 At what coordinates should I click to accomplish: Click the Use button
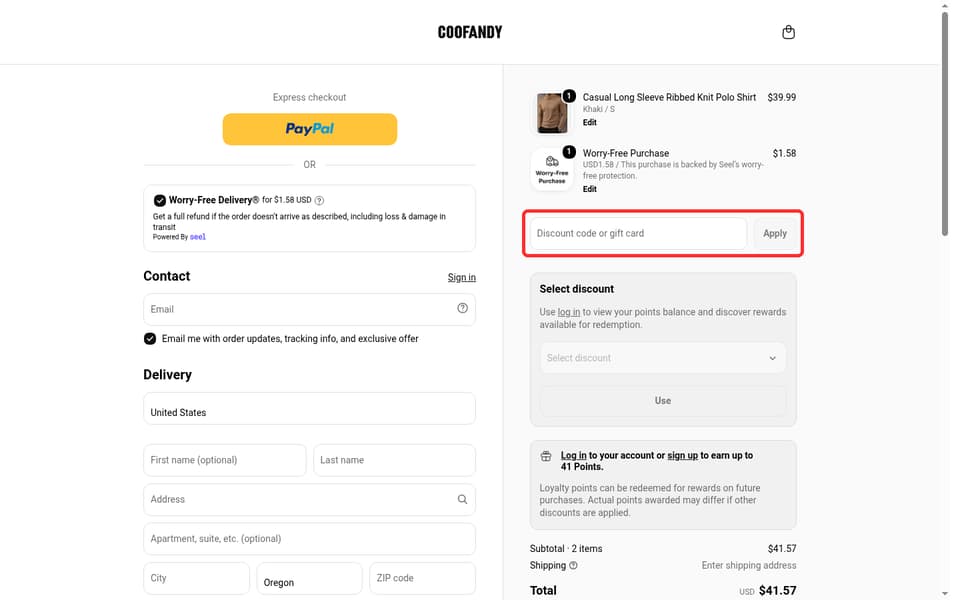tap(662, 400)
